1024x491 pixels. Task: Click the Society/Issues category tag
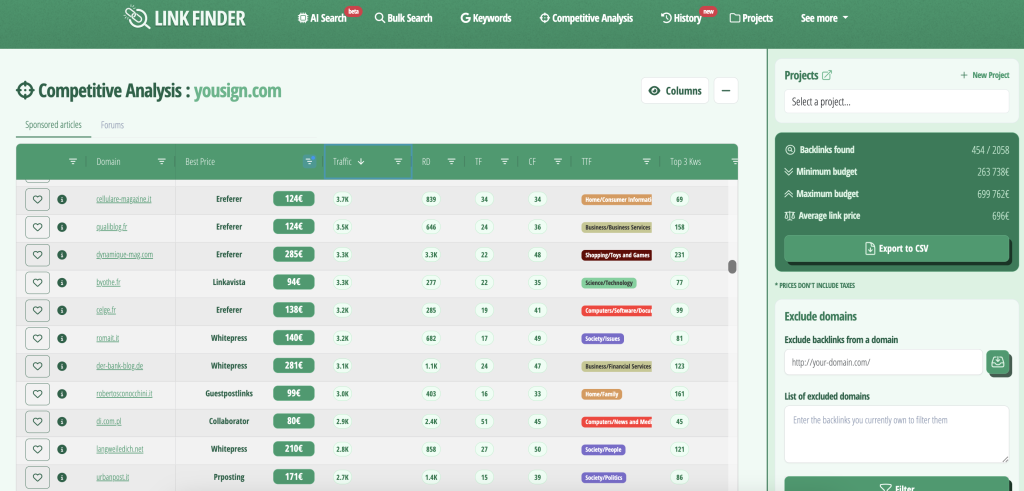click(602, 338)
